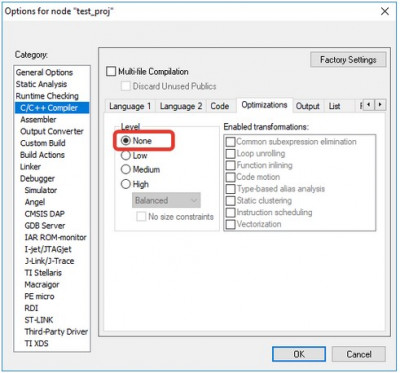Enable Multi-file Compilation checkbox
This screenshot has width=400, height=373.
[111, 72]
